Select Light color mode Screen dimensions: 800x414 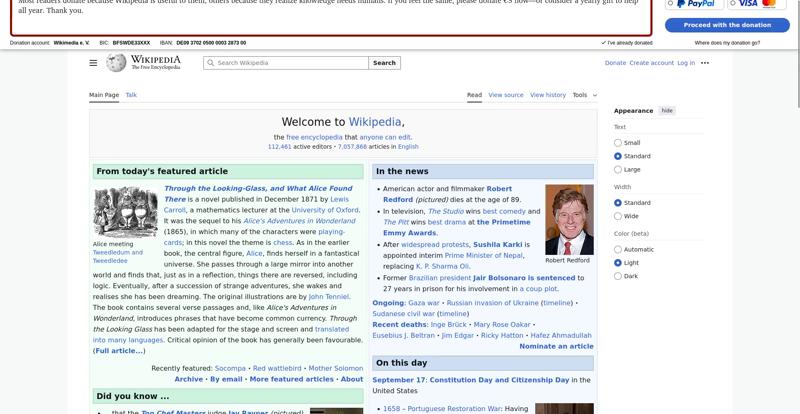coord(618,263)
